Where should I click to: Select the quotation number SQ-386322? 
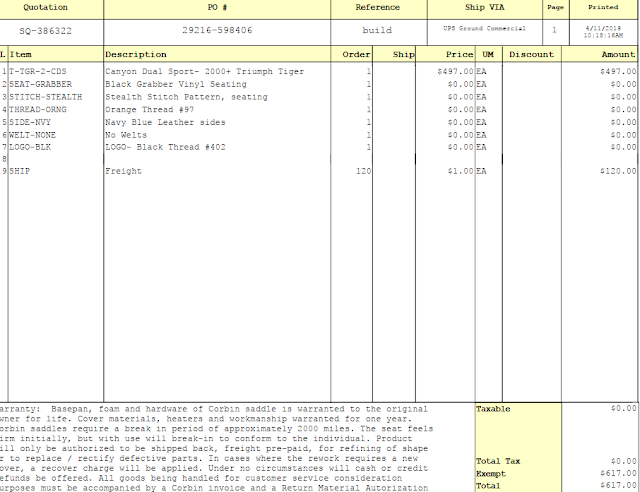click(45, 31)
